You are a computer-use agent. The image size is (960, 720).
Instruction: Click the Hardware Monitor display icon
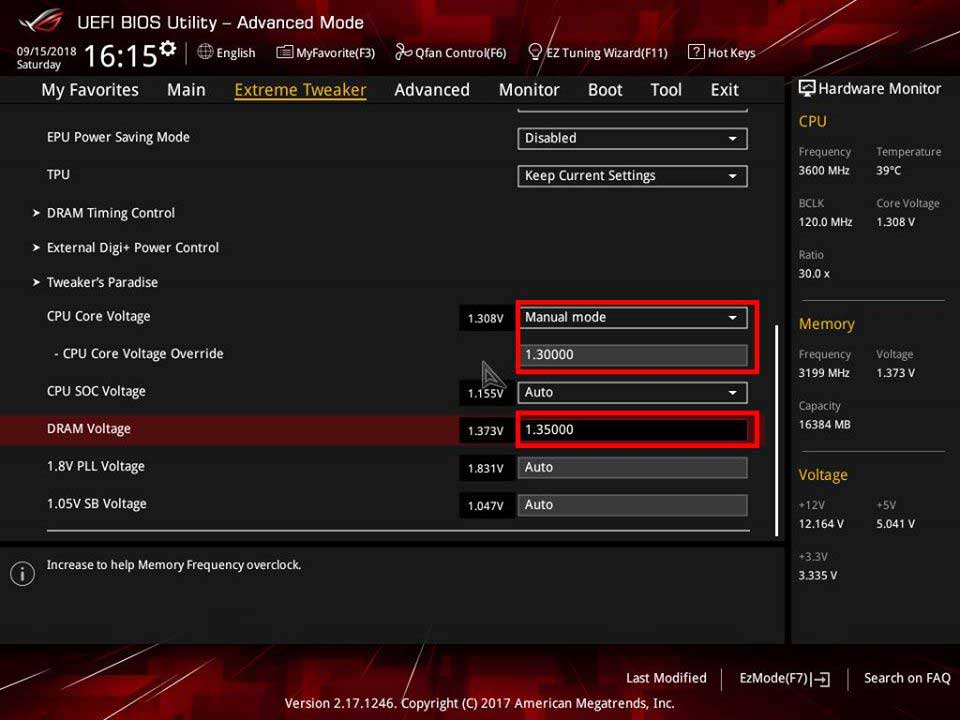806,88
